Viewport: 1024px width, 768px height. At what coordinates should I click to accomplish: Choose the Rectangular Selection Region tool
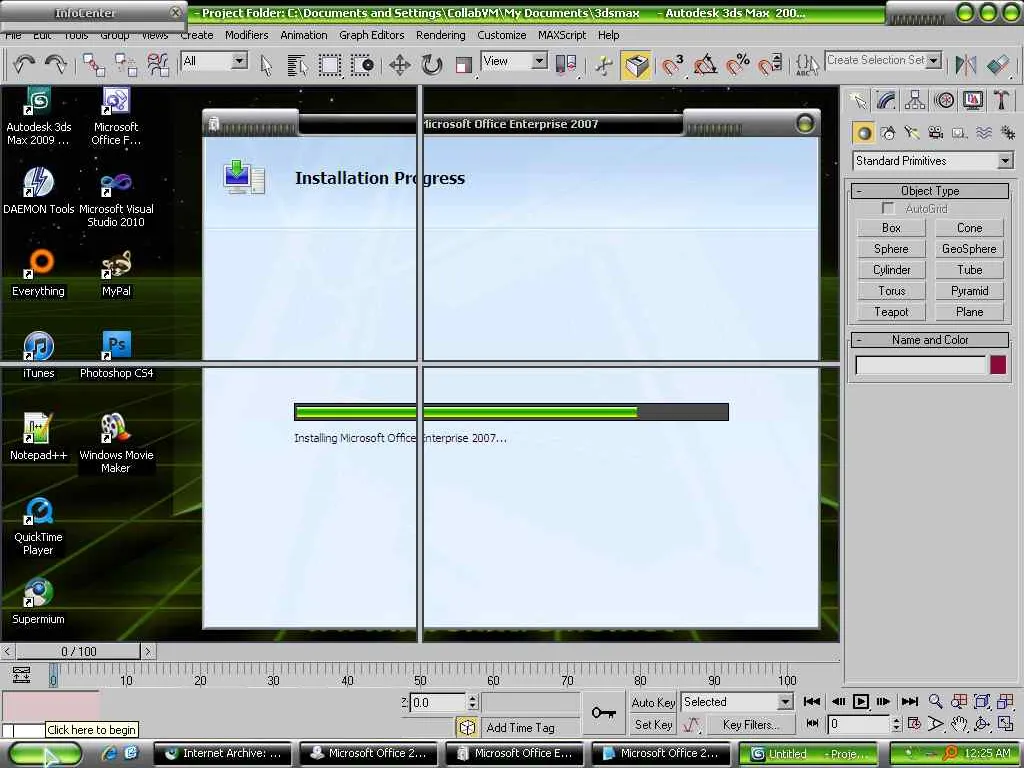[x=330, y=65]
